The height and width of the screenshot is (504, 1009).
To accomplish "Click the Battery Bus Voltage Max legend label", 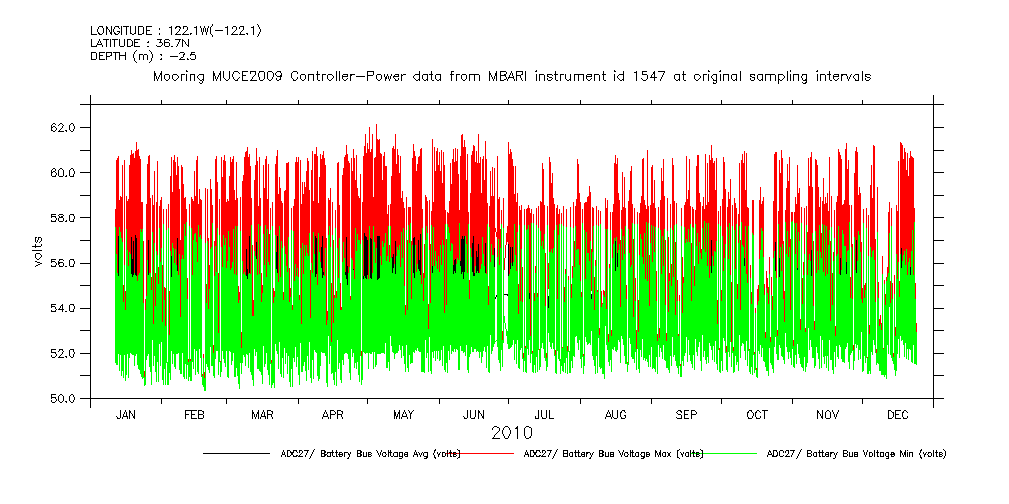I will click(x=613, y=454).
